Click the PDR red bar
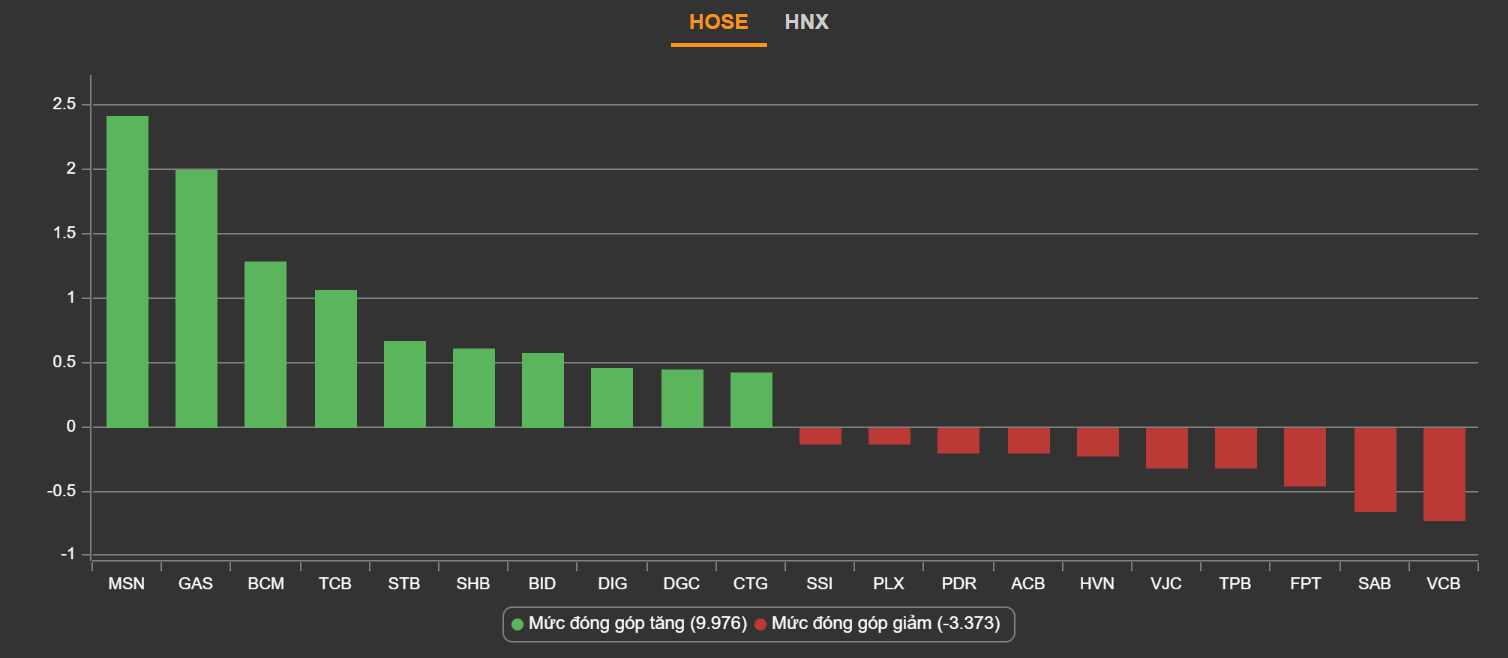Image resolution: width=1508 pixels, height=658 pixels. pos(958,440)
